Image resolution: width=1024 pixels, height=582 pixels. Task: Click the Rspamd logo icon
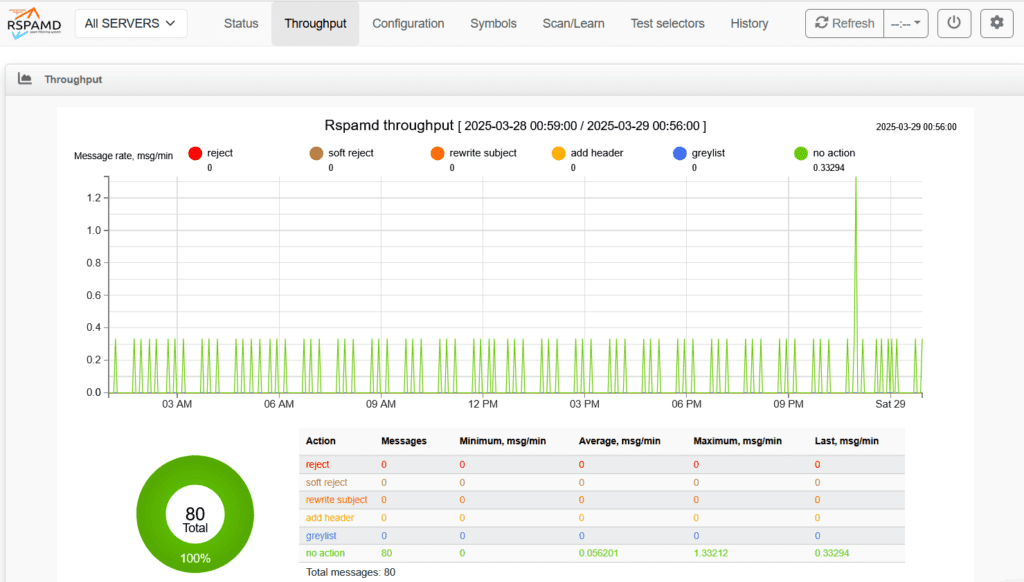click(x=33, y=23)
